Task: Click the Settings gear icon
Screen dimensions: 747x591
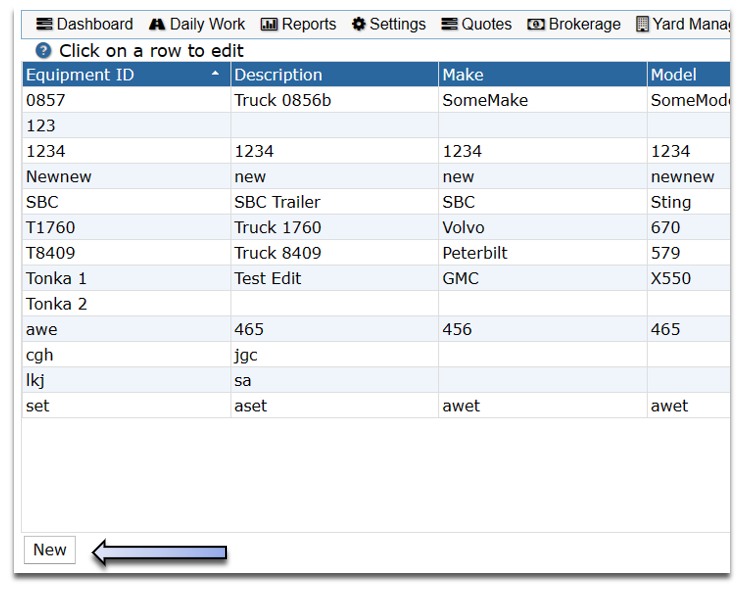Action: 358,24
